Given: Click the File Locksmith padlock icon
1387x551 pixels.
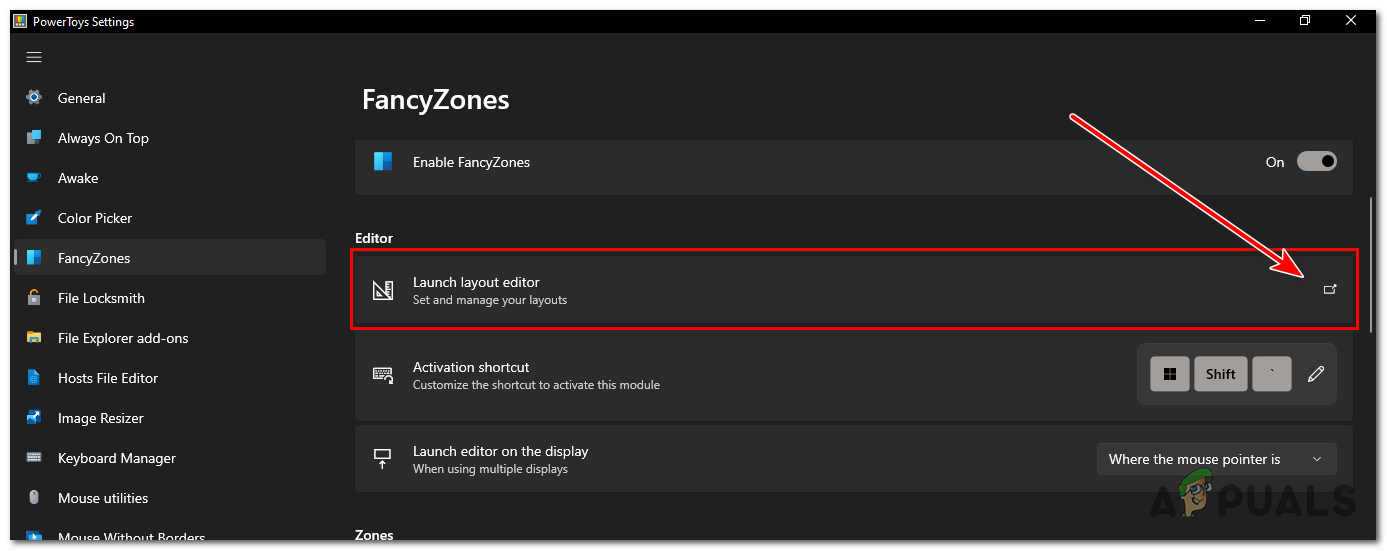Looking at the screenshot, I should [34, 298].
